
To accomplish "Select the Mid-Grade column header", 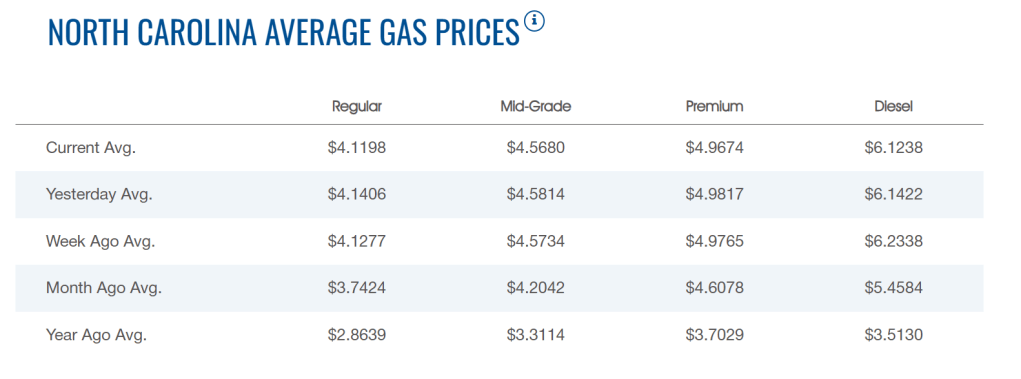I will click(x=535, y=107).
